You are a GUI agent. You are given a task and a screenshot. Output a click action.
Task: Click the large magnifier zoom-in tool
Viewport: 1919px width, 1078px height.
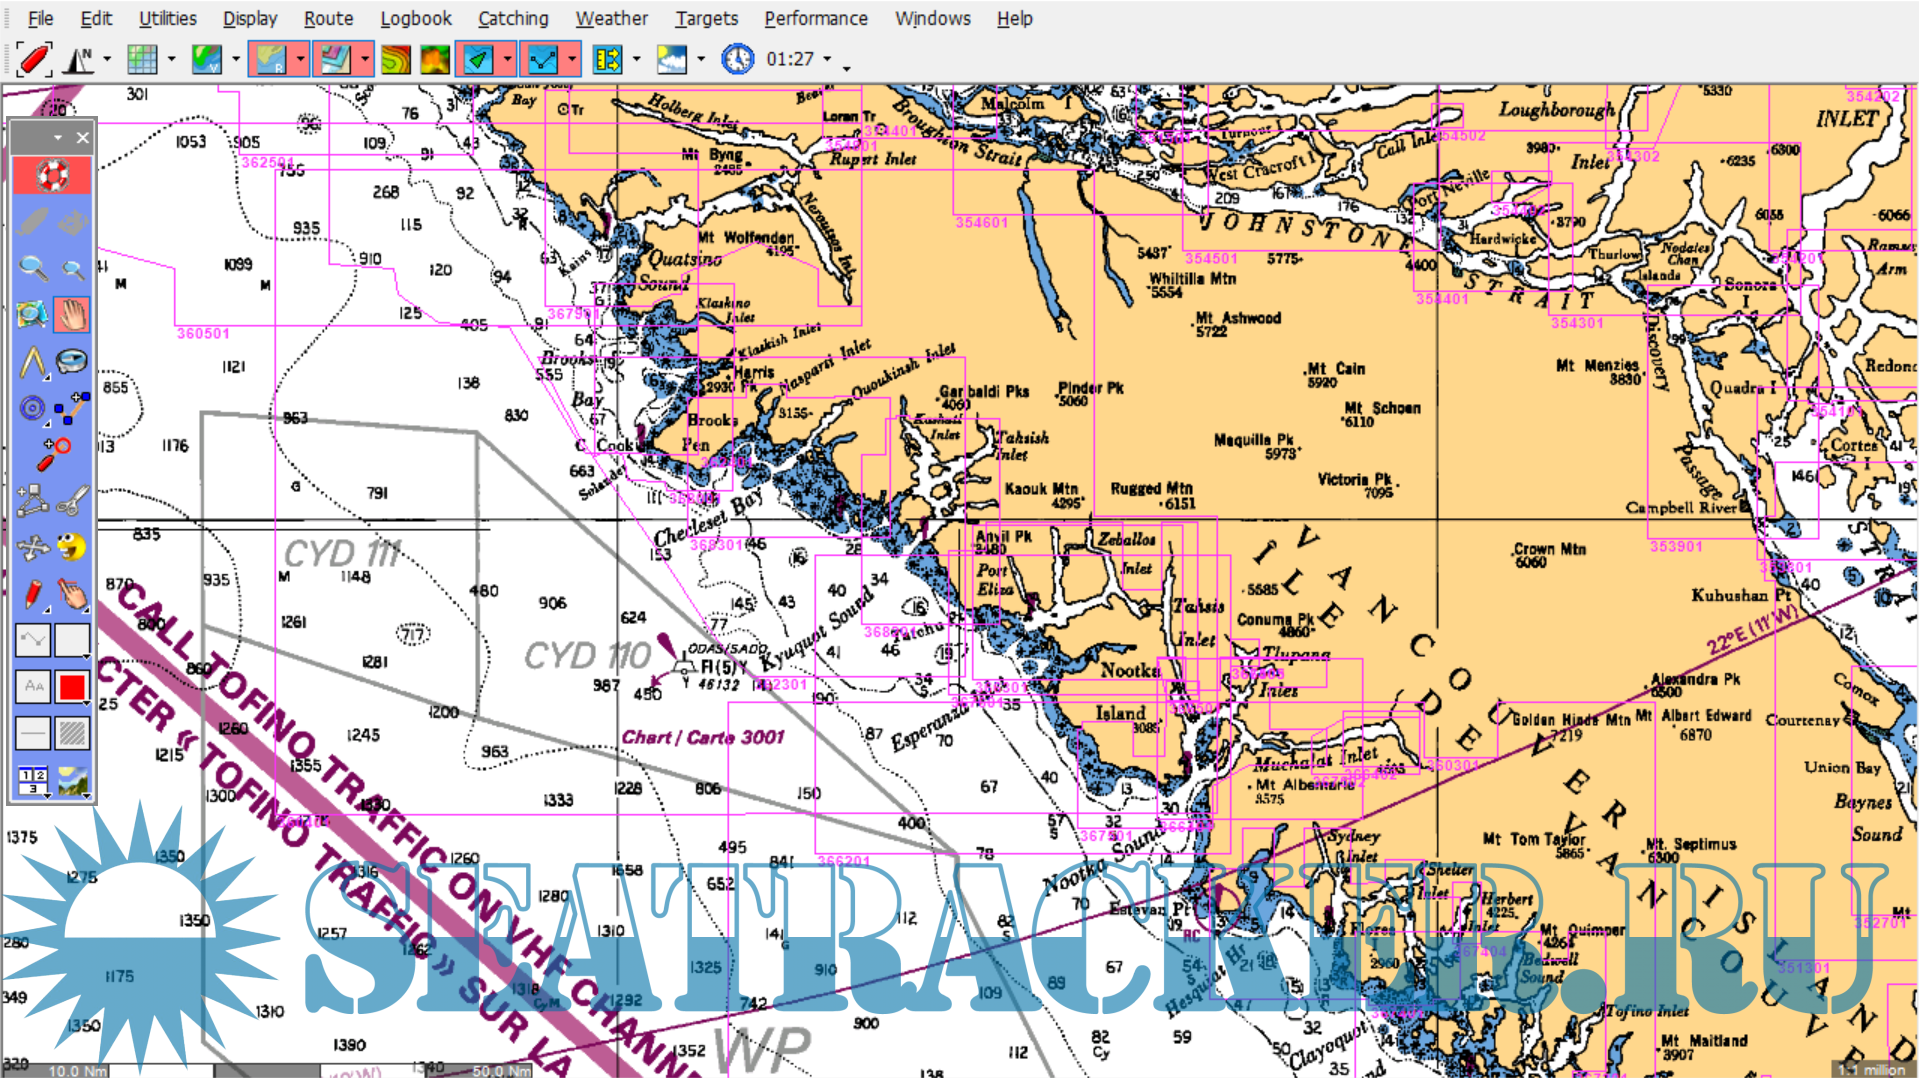33,268
